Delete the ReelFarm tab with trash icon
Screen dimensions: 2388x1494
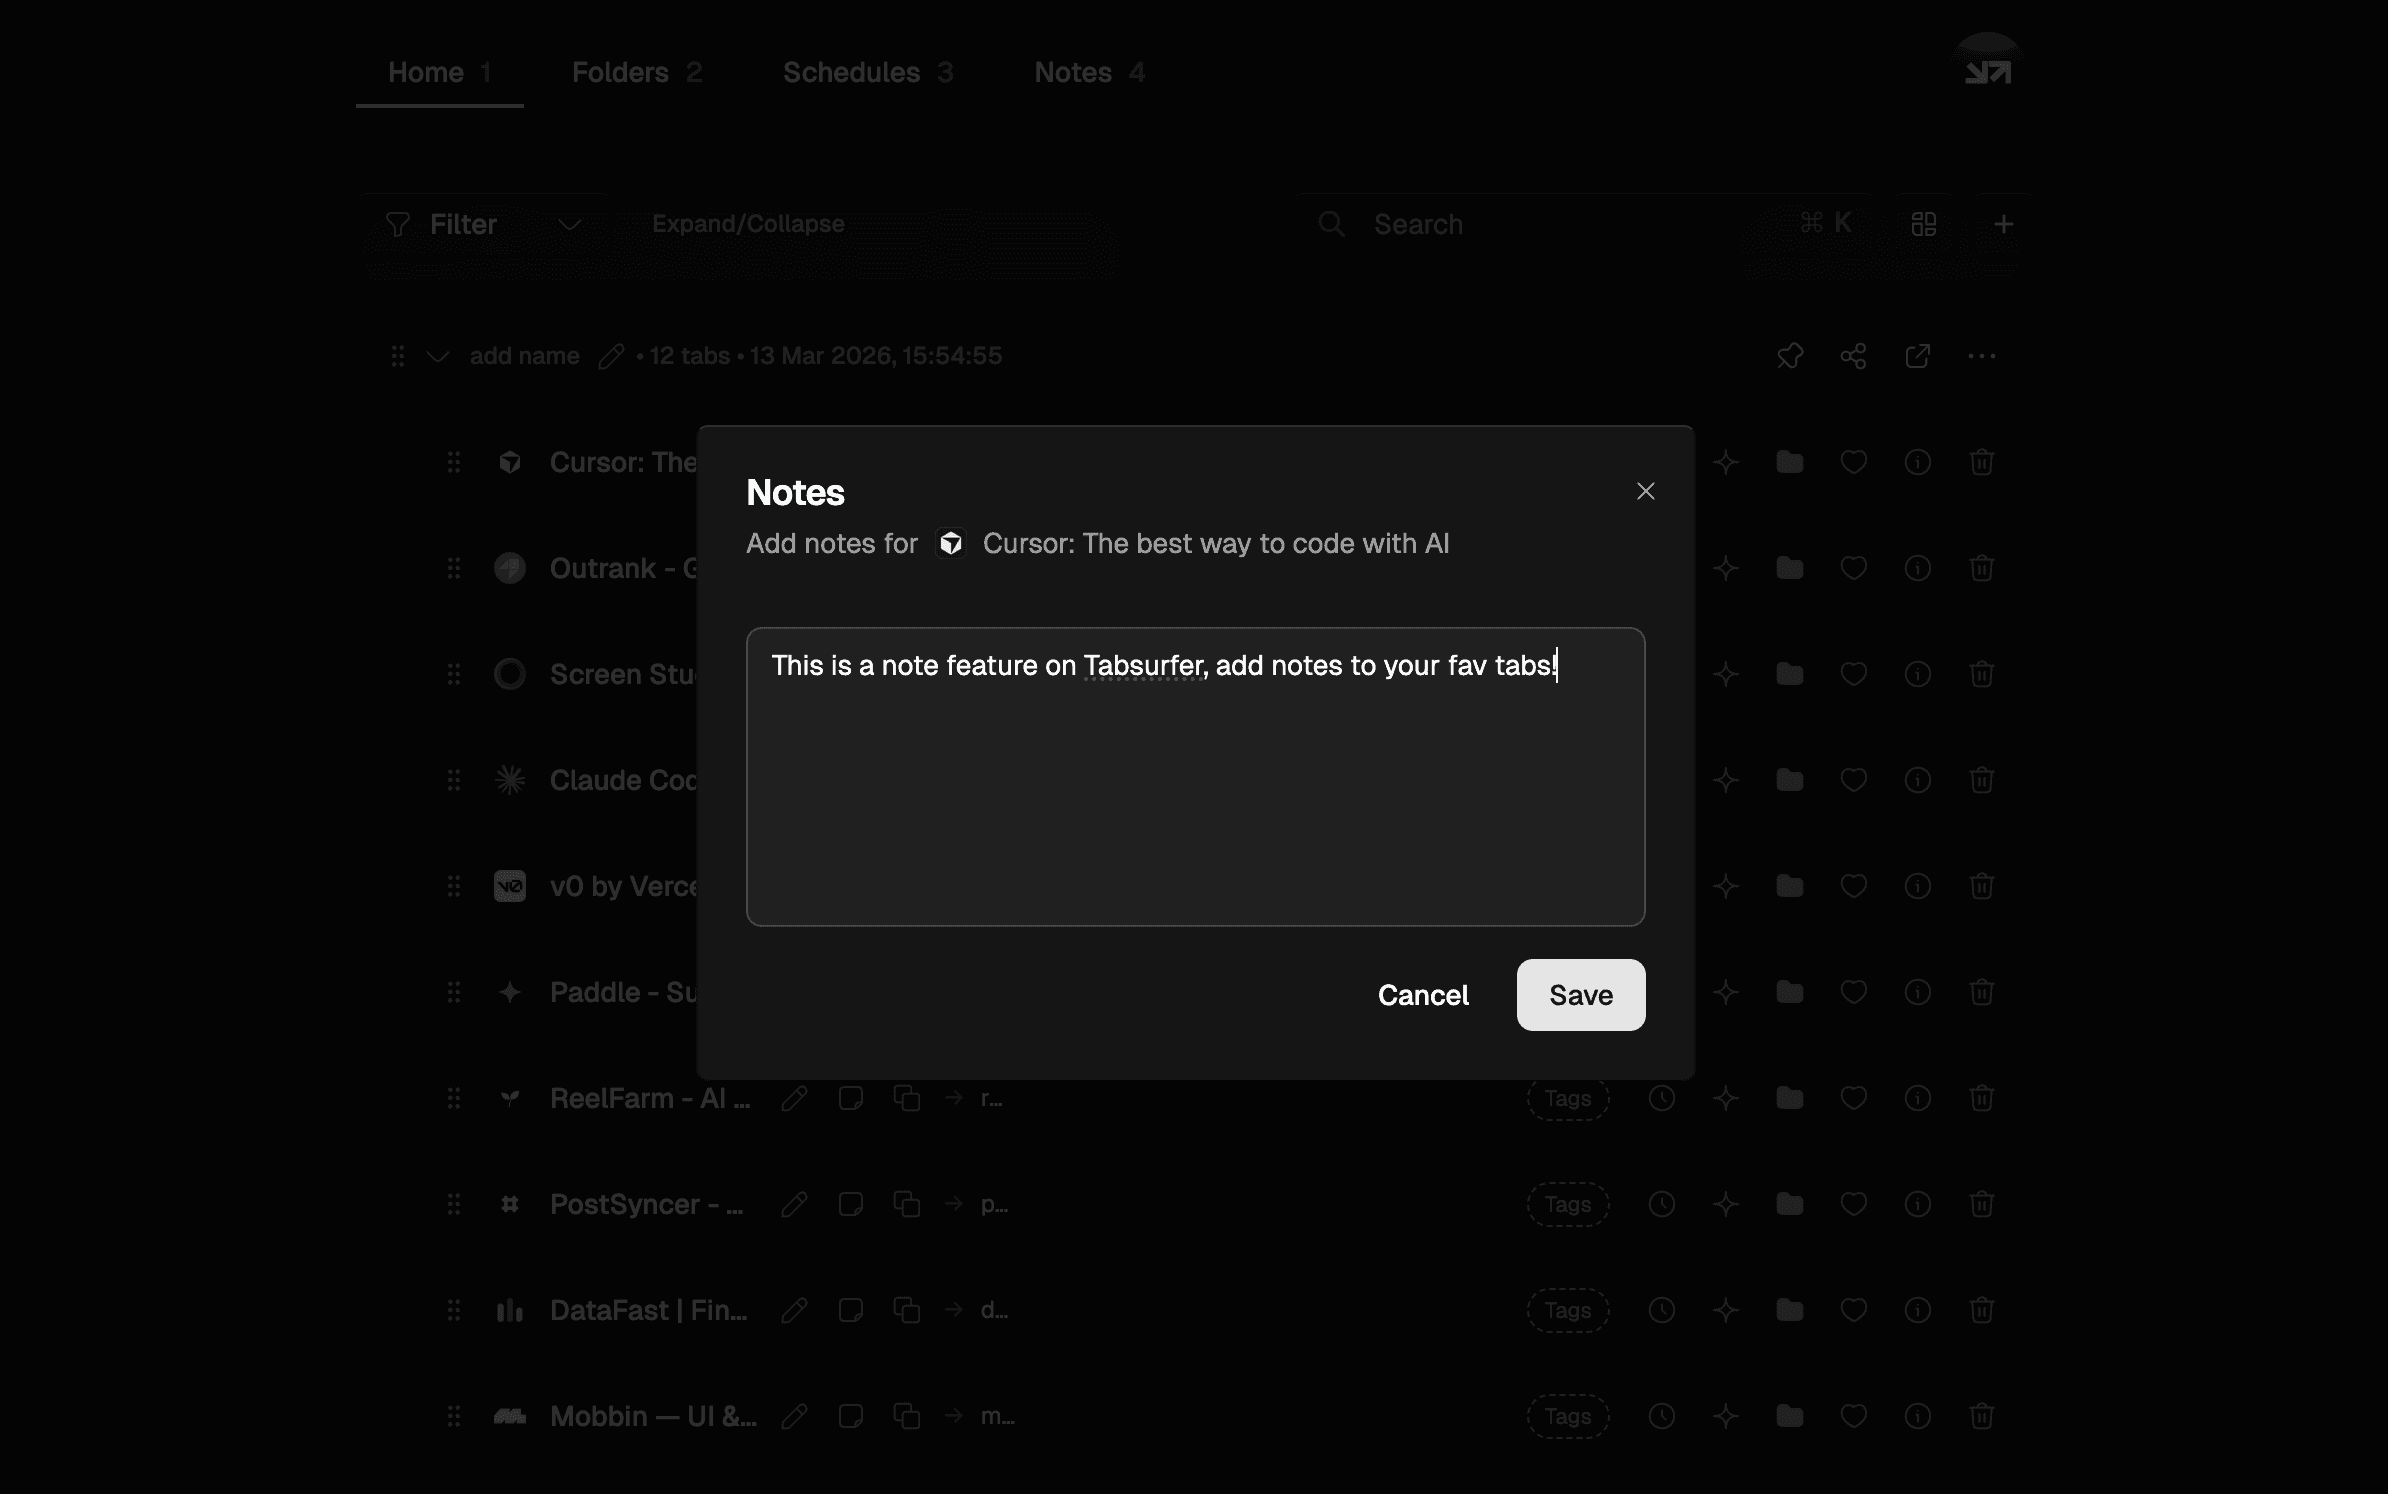[1981, 1098]
